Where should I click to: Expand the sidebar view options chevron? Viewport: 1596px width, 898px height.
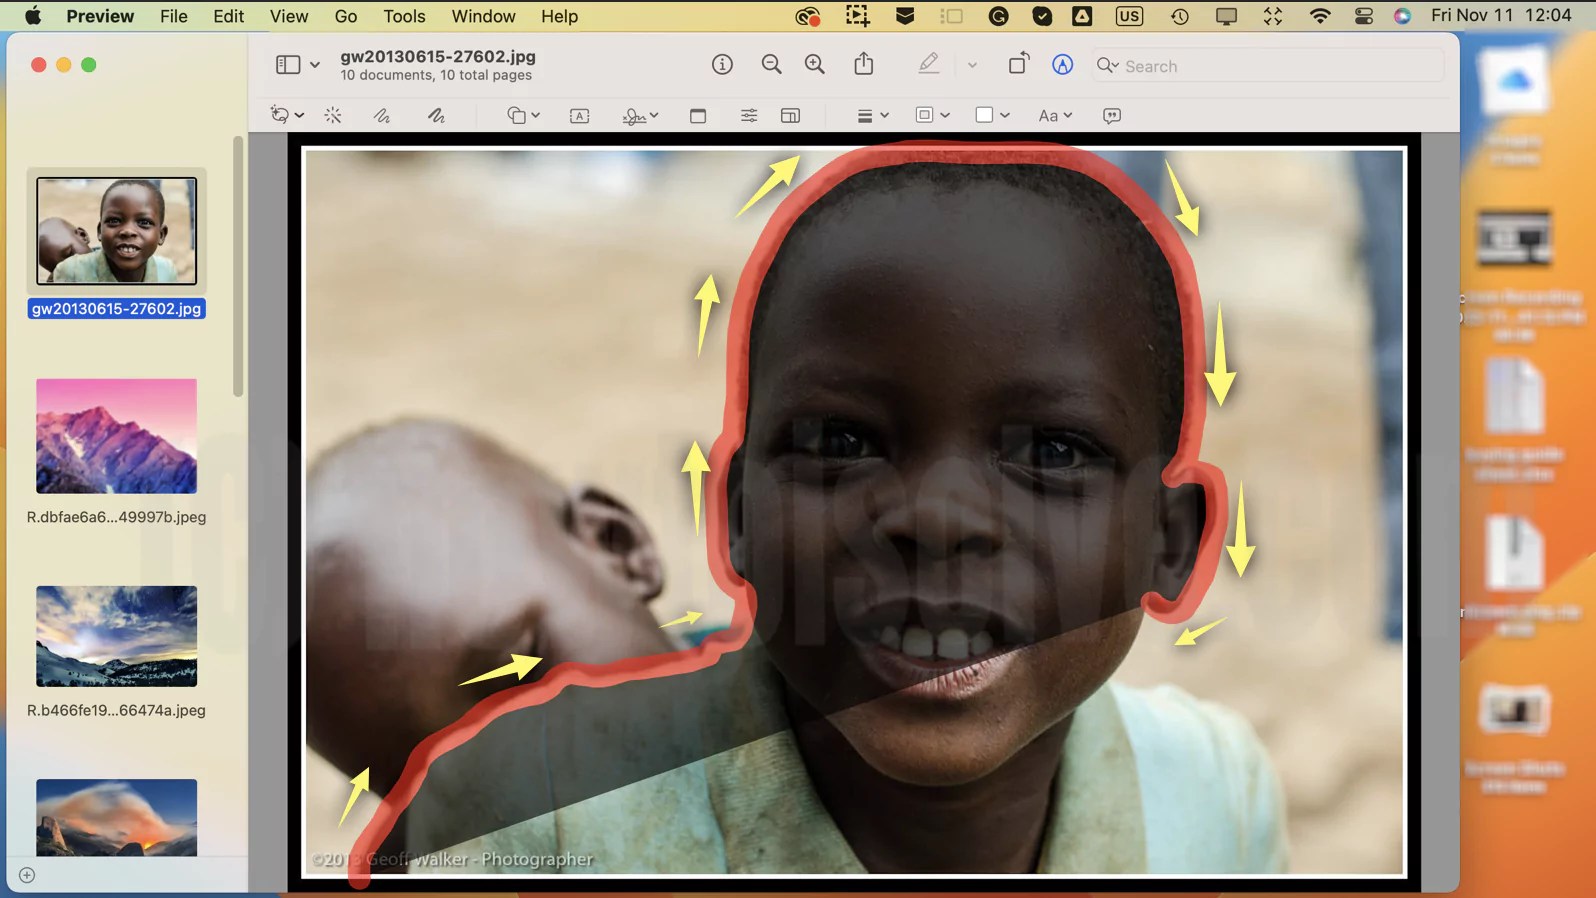[x=314, y=65]
